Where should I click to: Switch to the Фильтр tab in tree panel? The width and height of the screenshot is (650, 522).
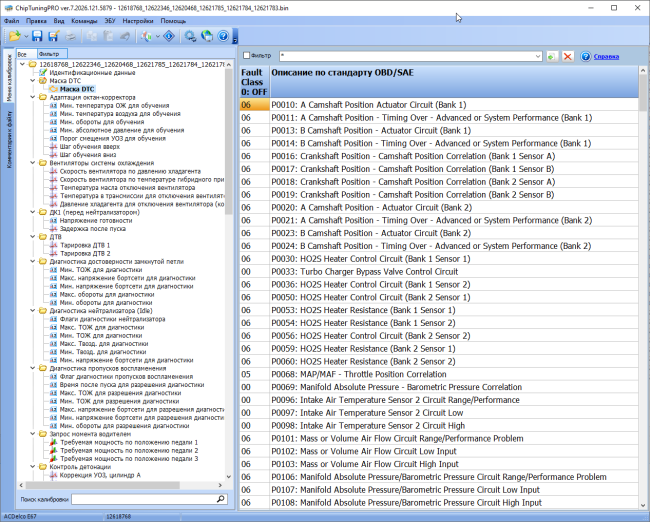(x=52, y=54)
